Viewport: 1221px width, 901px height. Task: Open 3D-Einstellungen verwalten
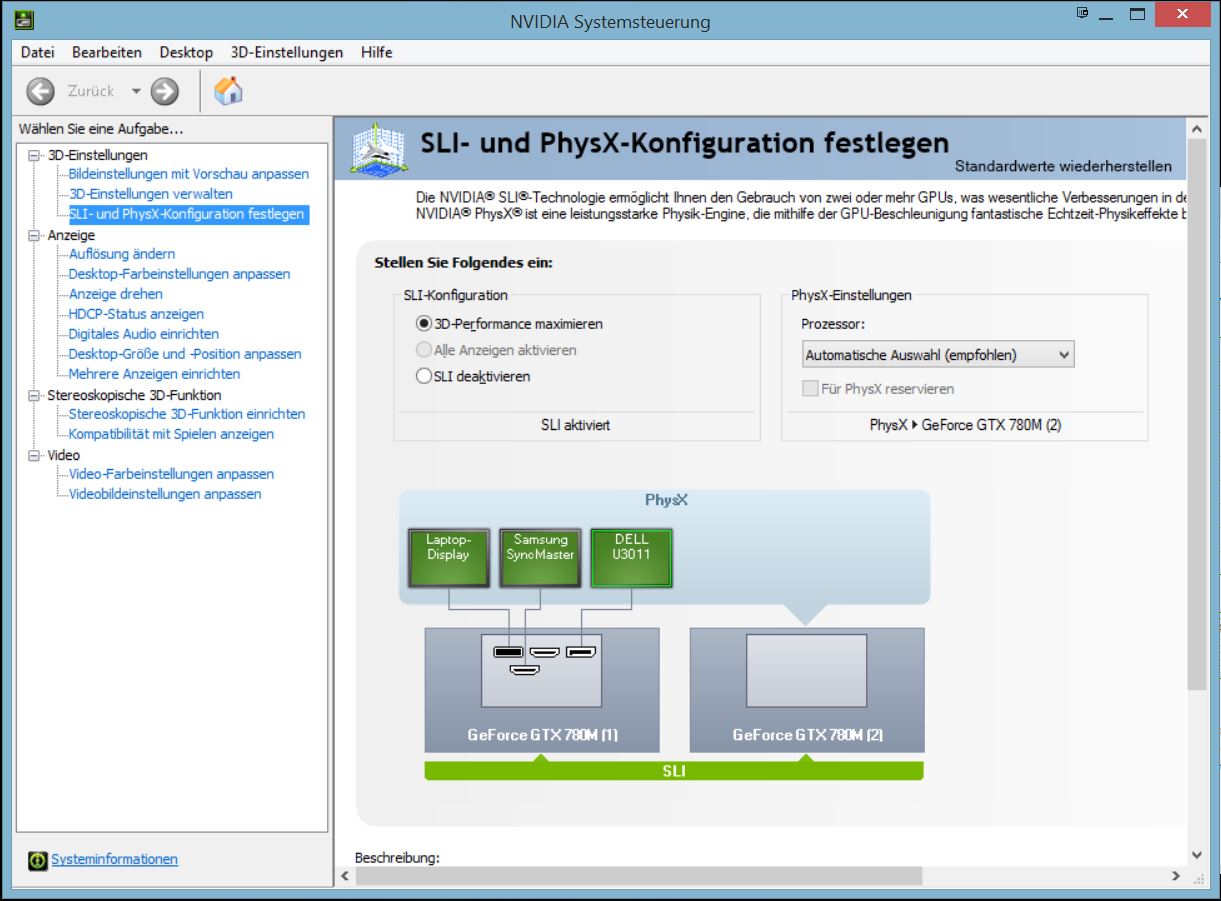click(x=151, y=194)
